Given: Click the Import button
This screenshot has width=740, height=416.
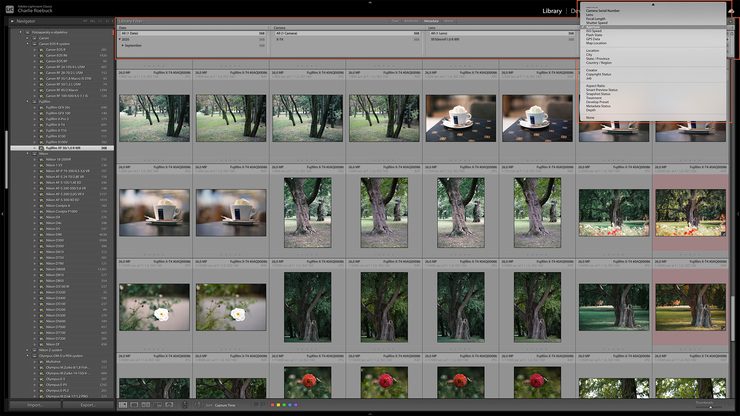Looking at the screenshot, I should tap(35, 405).
